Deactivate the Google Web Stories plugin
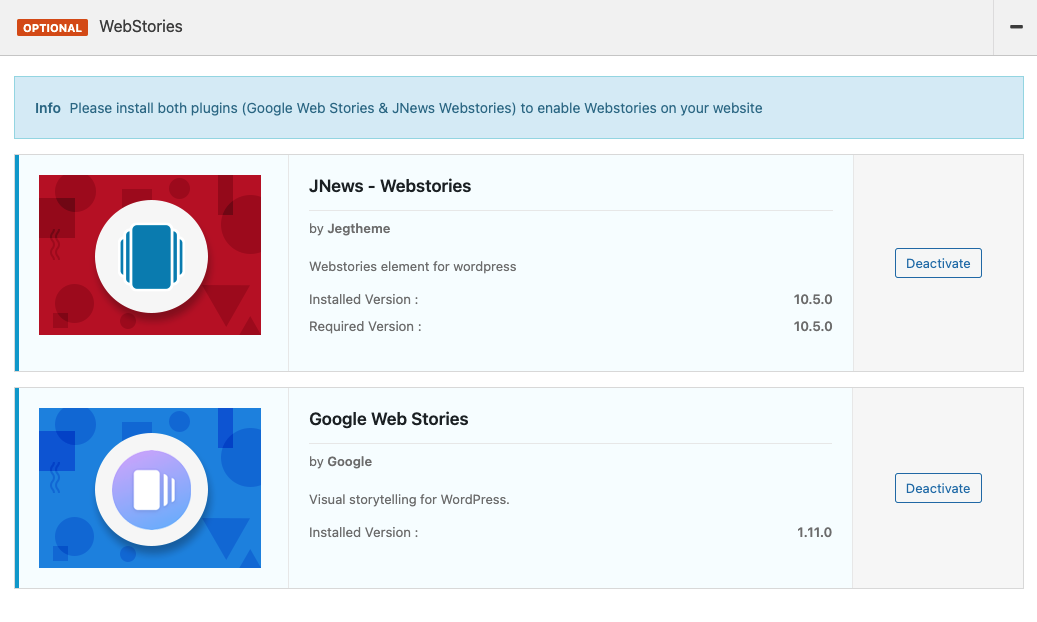The width and height of the screenshot is (1037, 622). tap(937, 489)
